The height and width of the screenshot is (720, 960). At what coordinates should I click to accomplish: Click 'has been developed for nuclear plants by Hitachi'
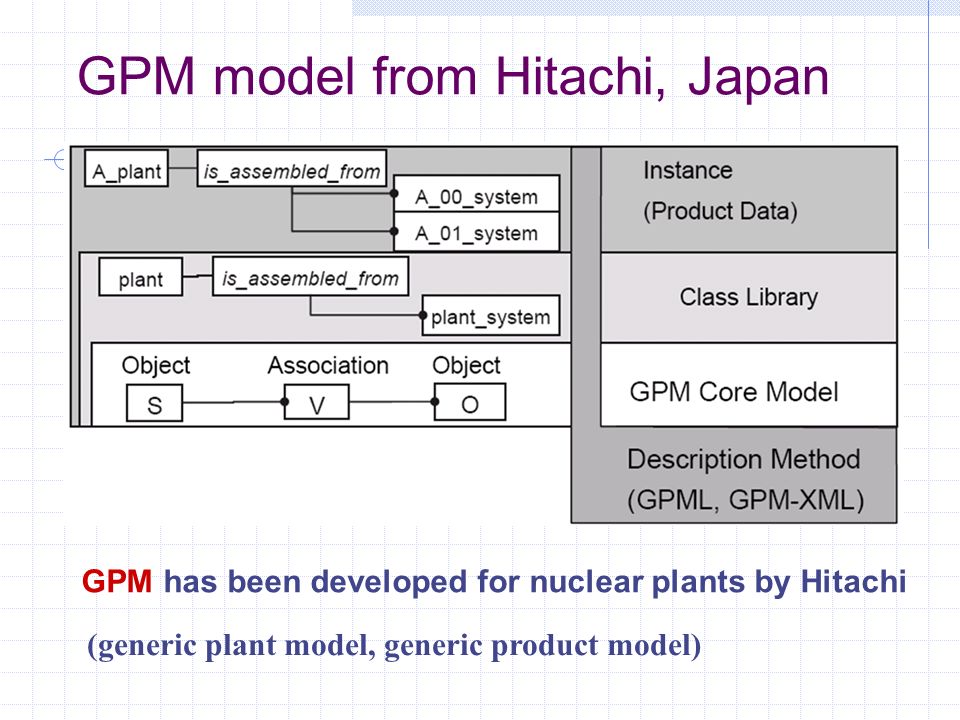535,582
